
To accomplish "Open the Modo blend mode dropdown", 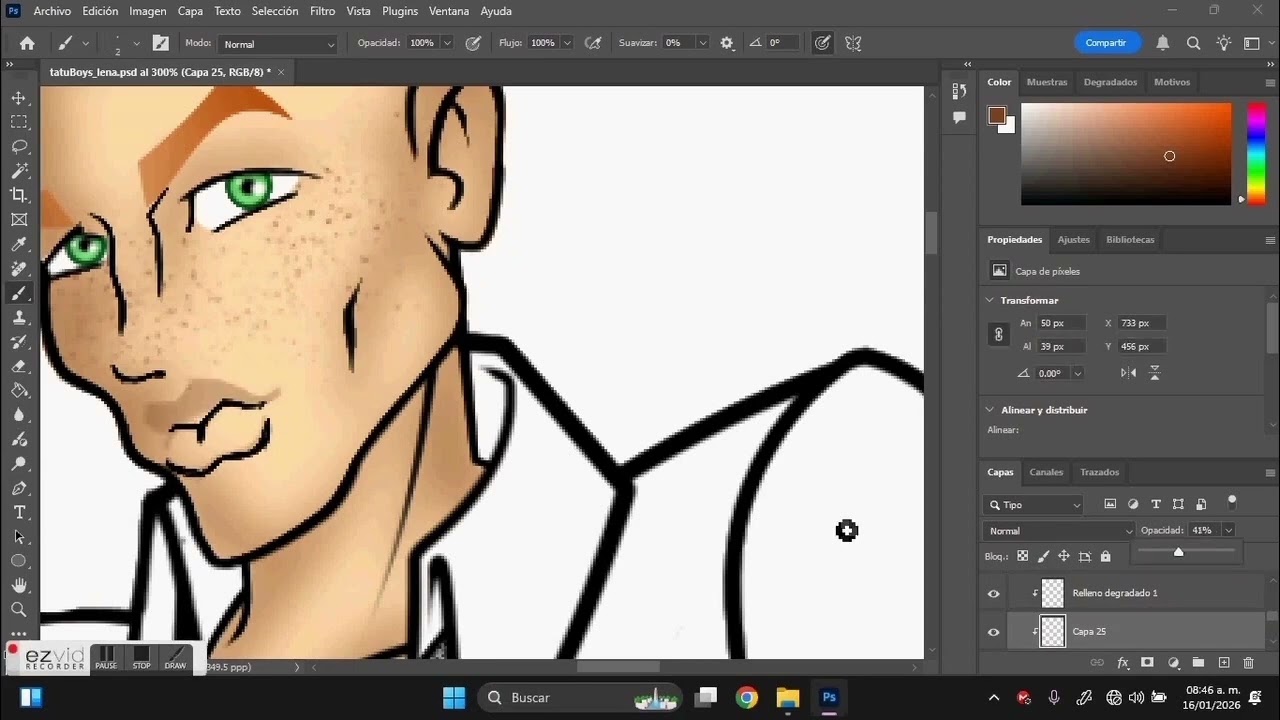I will (277, 44).
